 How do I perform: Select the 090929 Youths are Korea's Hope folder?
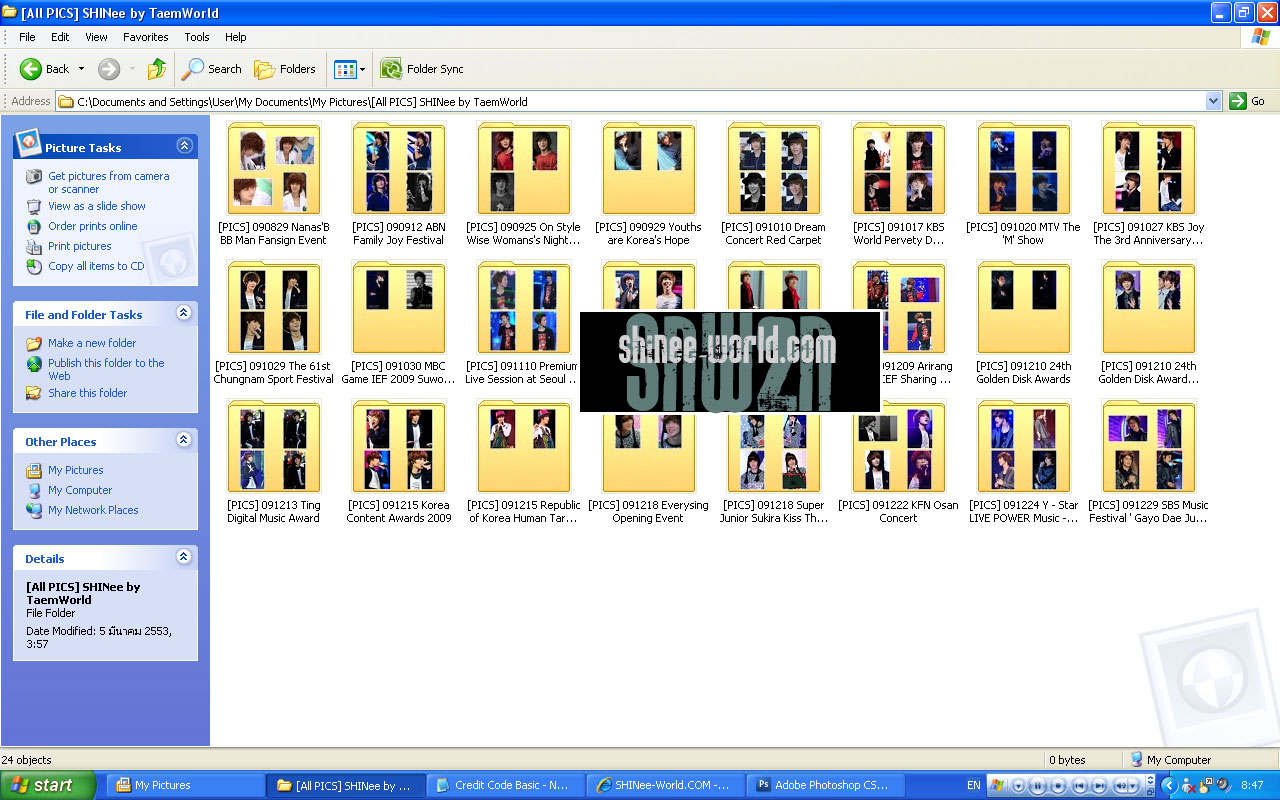click(648, 185)
